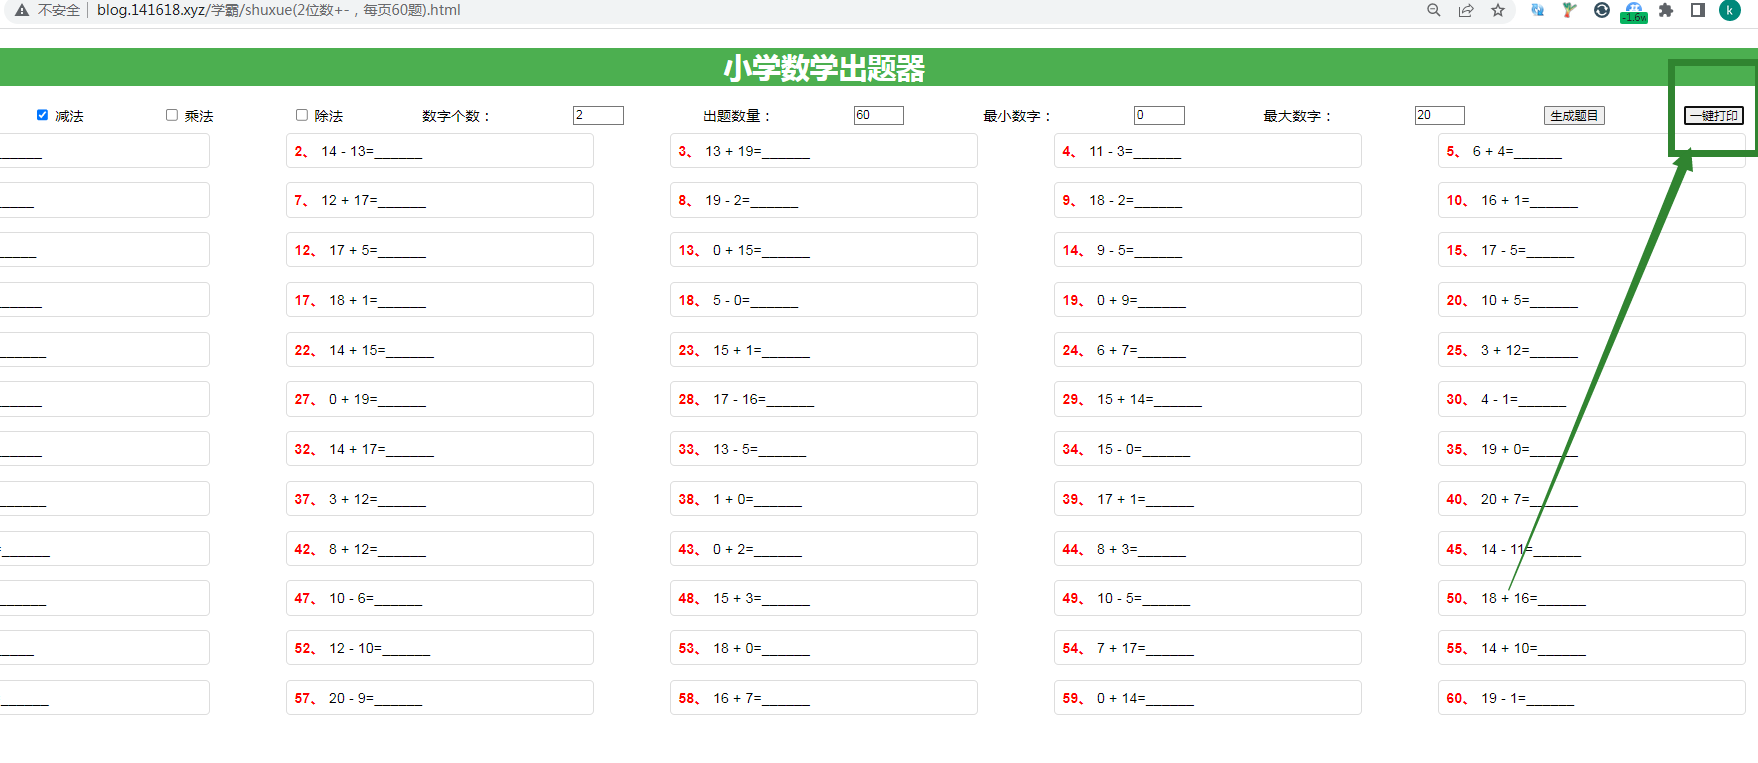
Task: Enable the 除法 checkbox
Action: point(302,115)
